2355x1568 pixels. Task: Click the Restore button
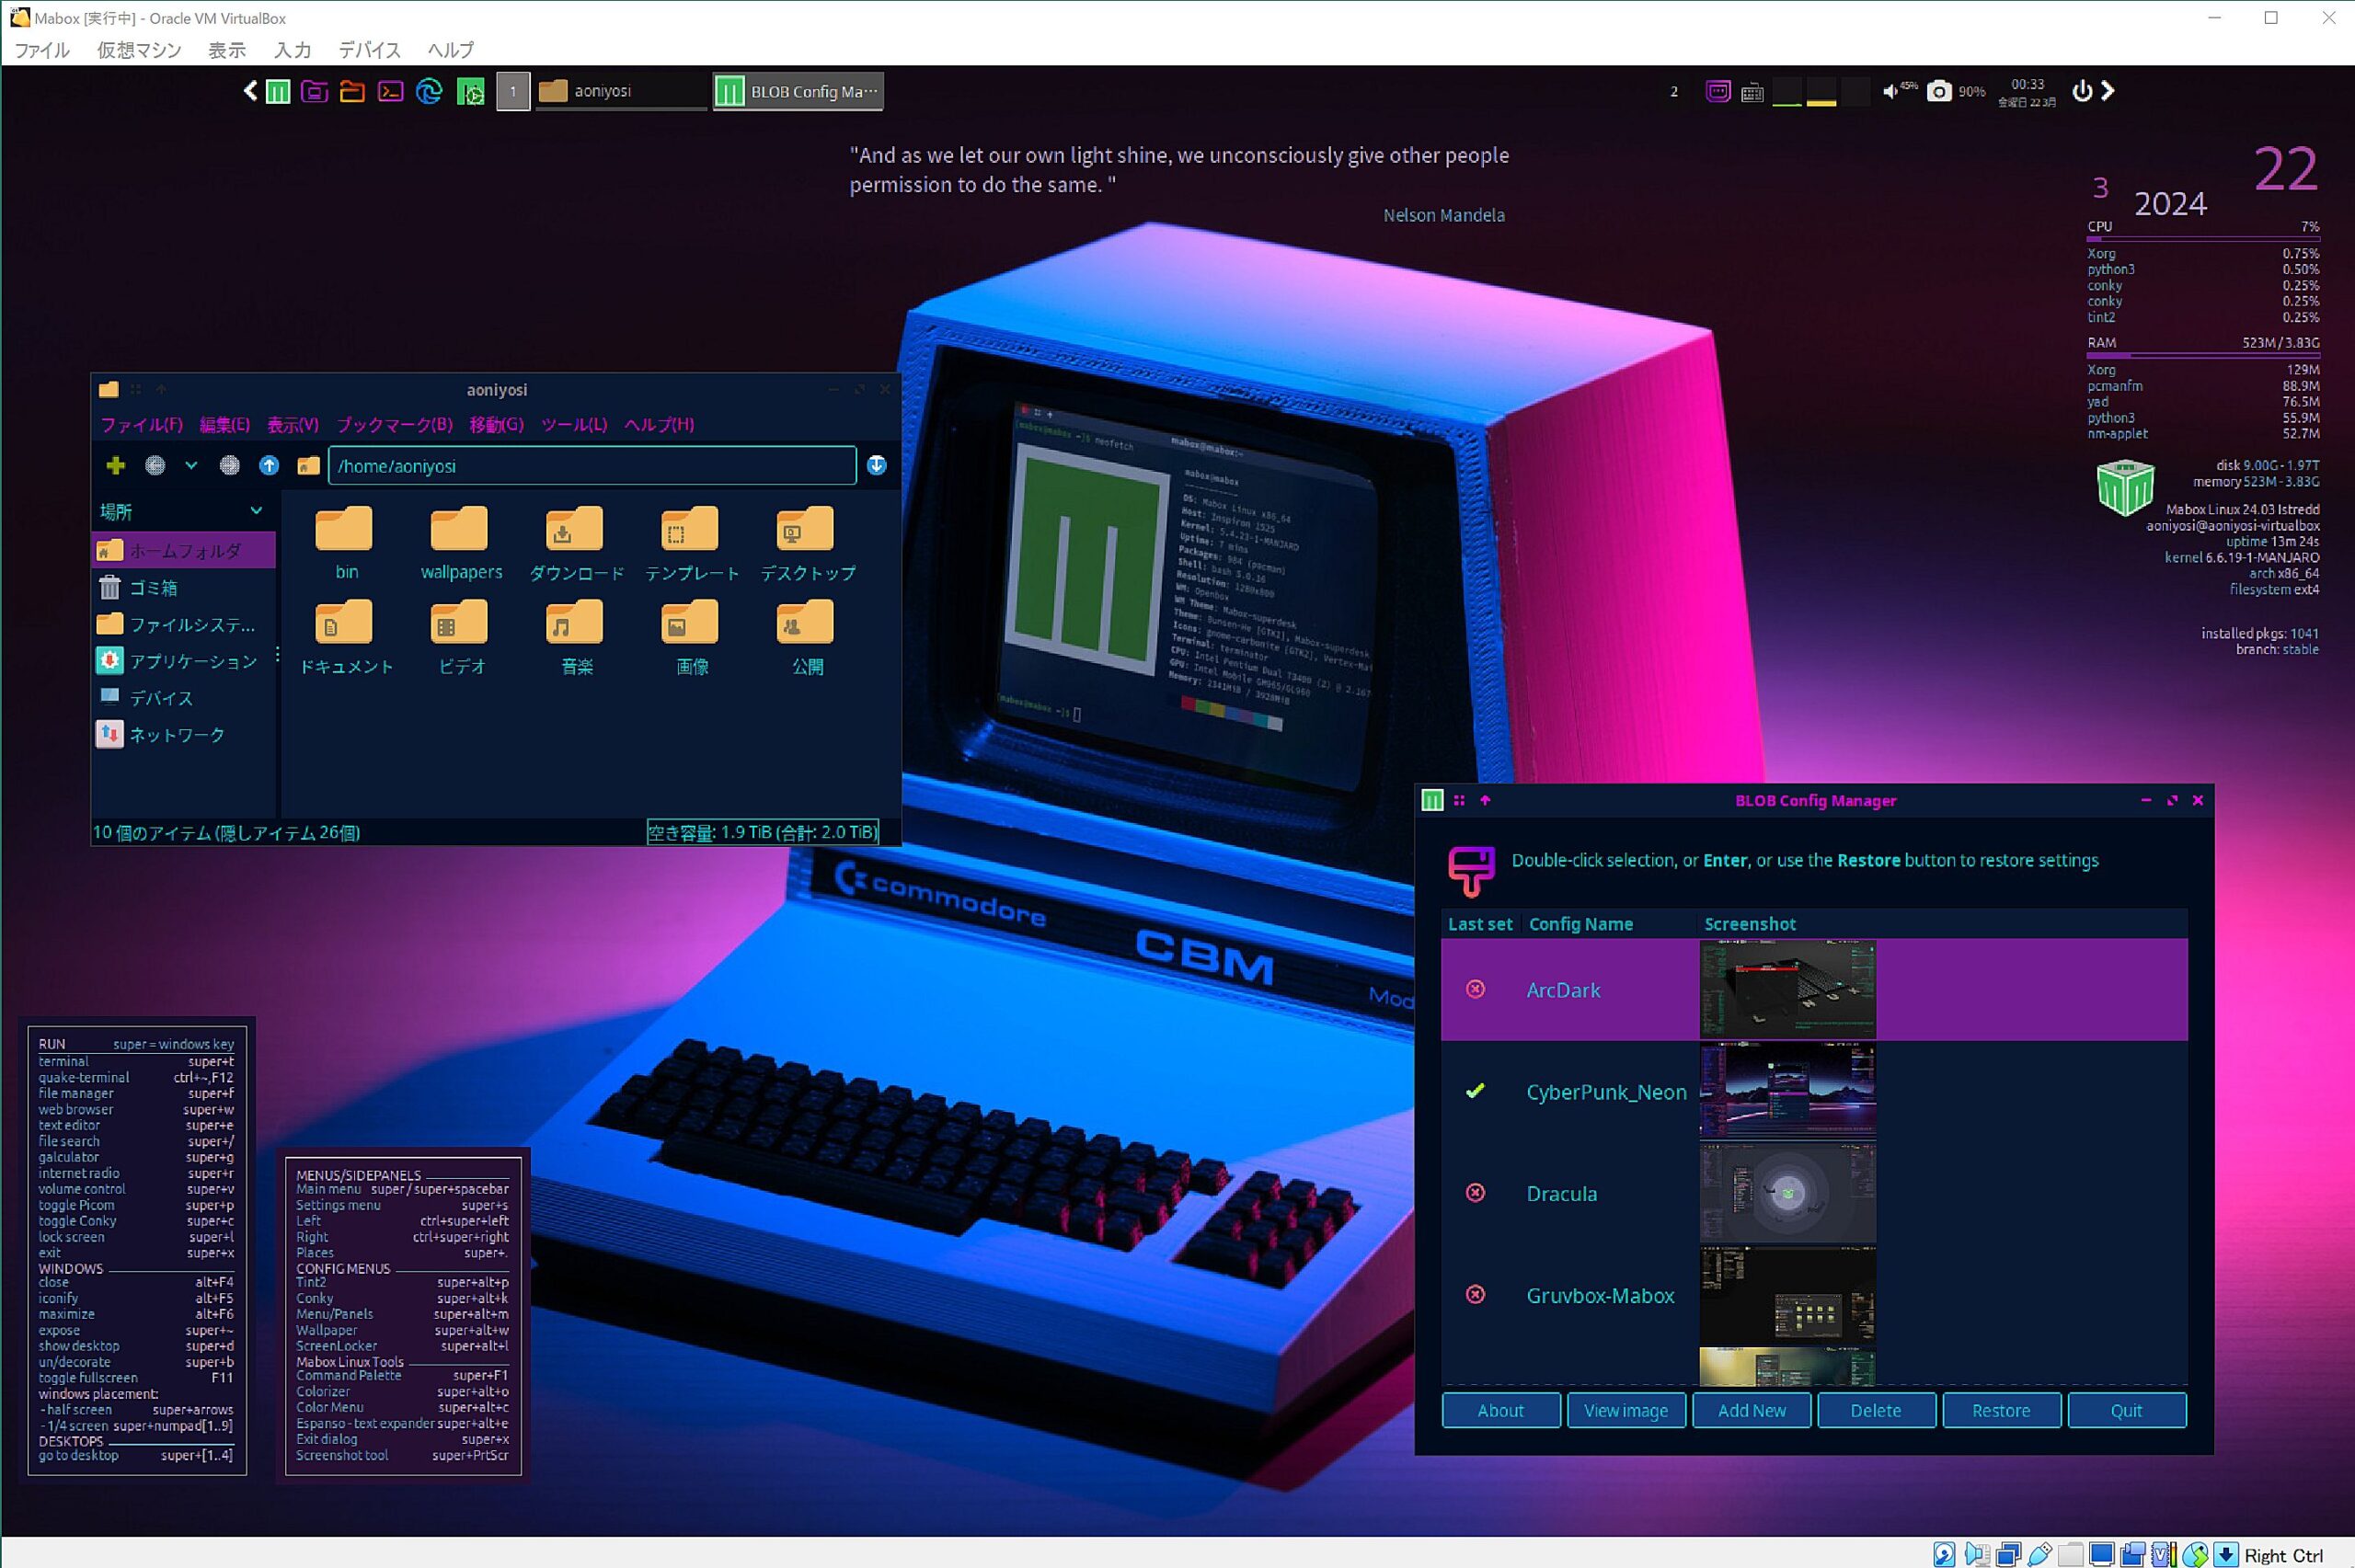pyautogui.click(x=2001, y=1410)
